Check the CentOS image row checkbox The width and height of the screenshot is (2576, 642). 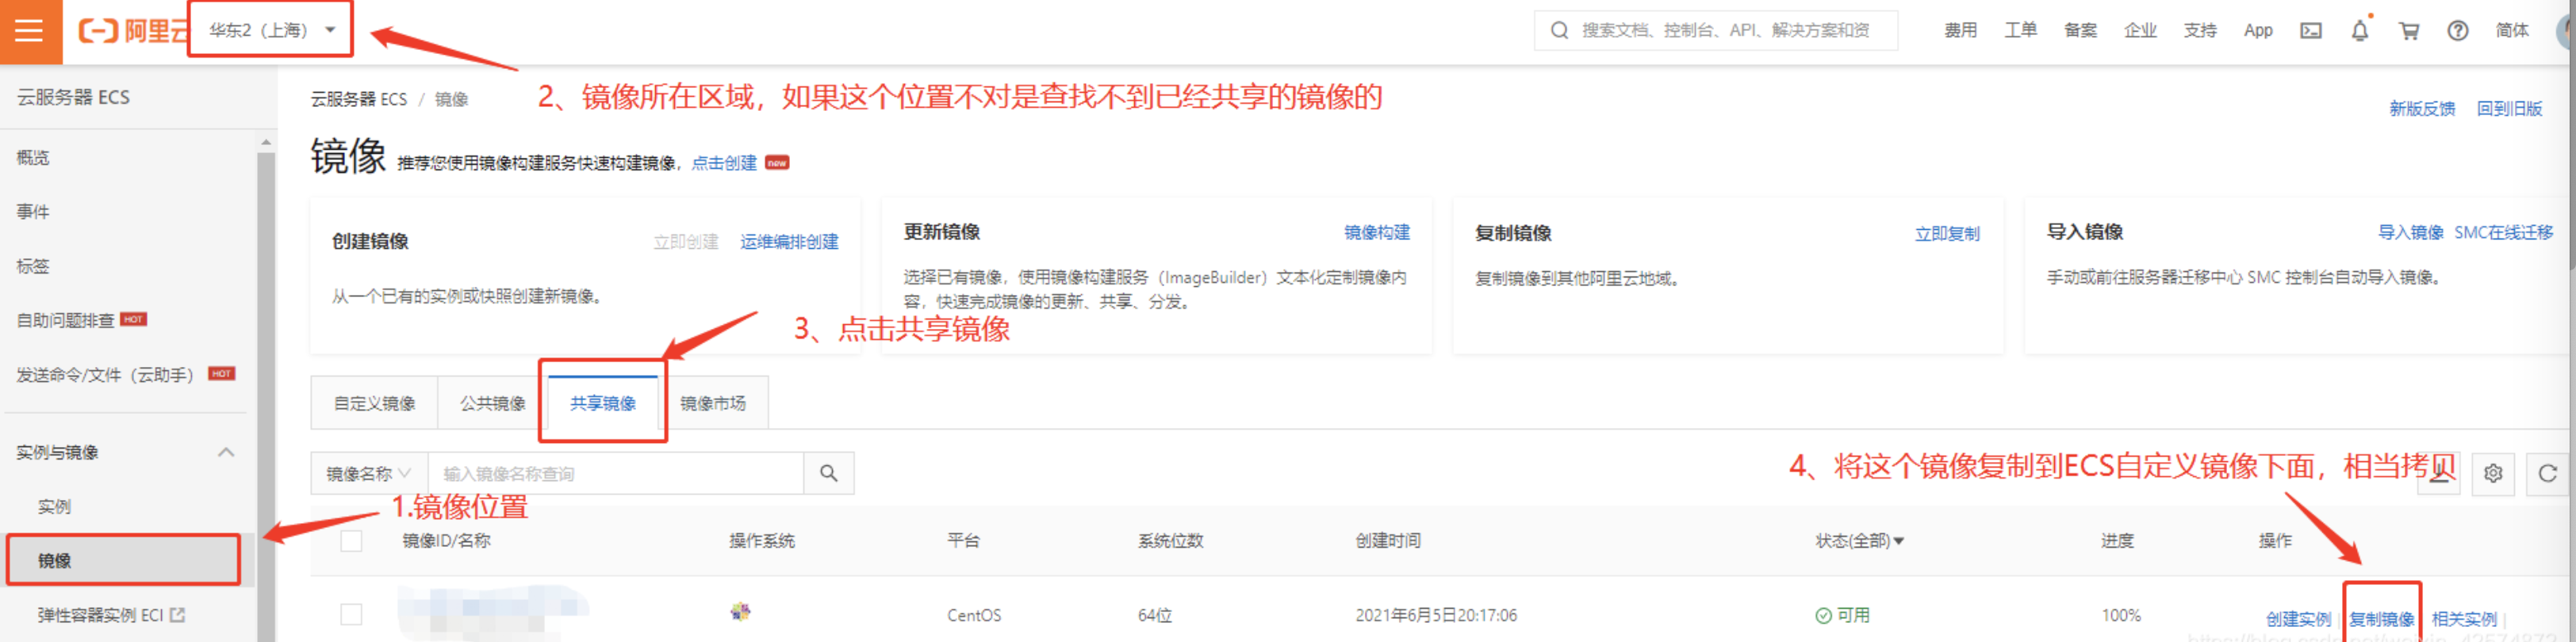[x=351, y=614]
